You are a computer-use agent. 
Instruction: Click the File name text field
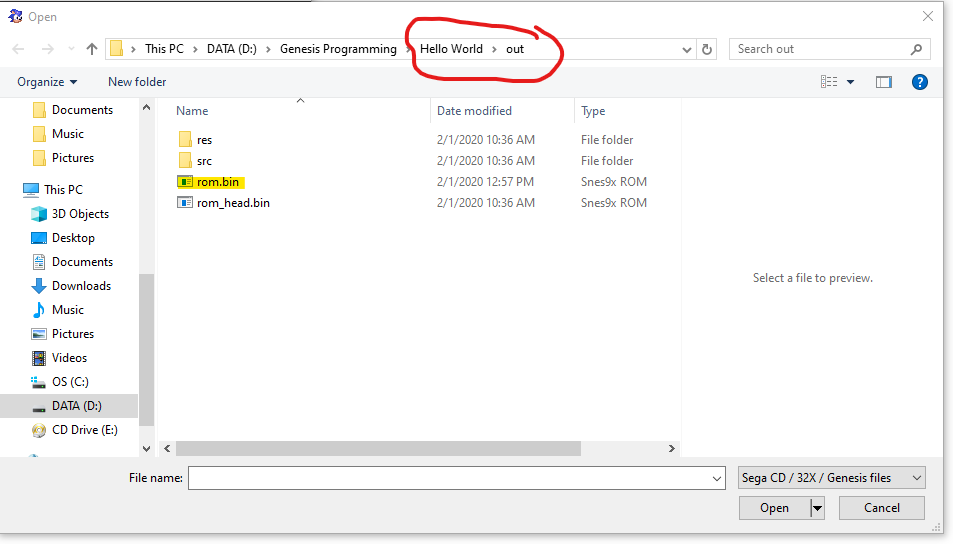pyautogui.click(x=456, y=478)
